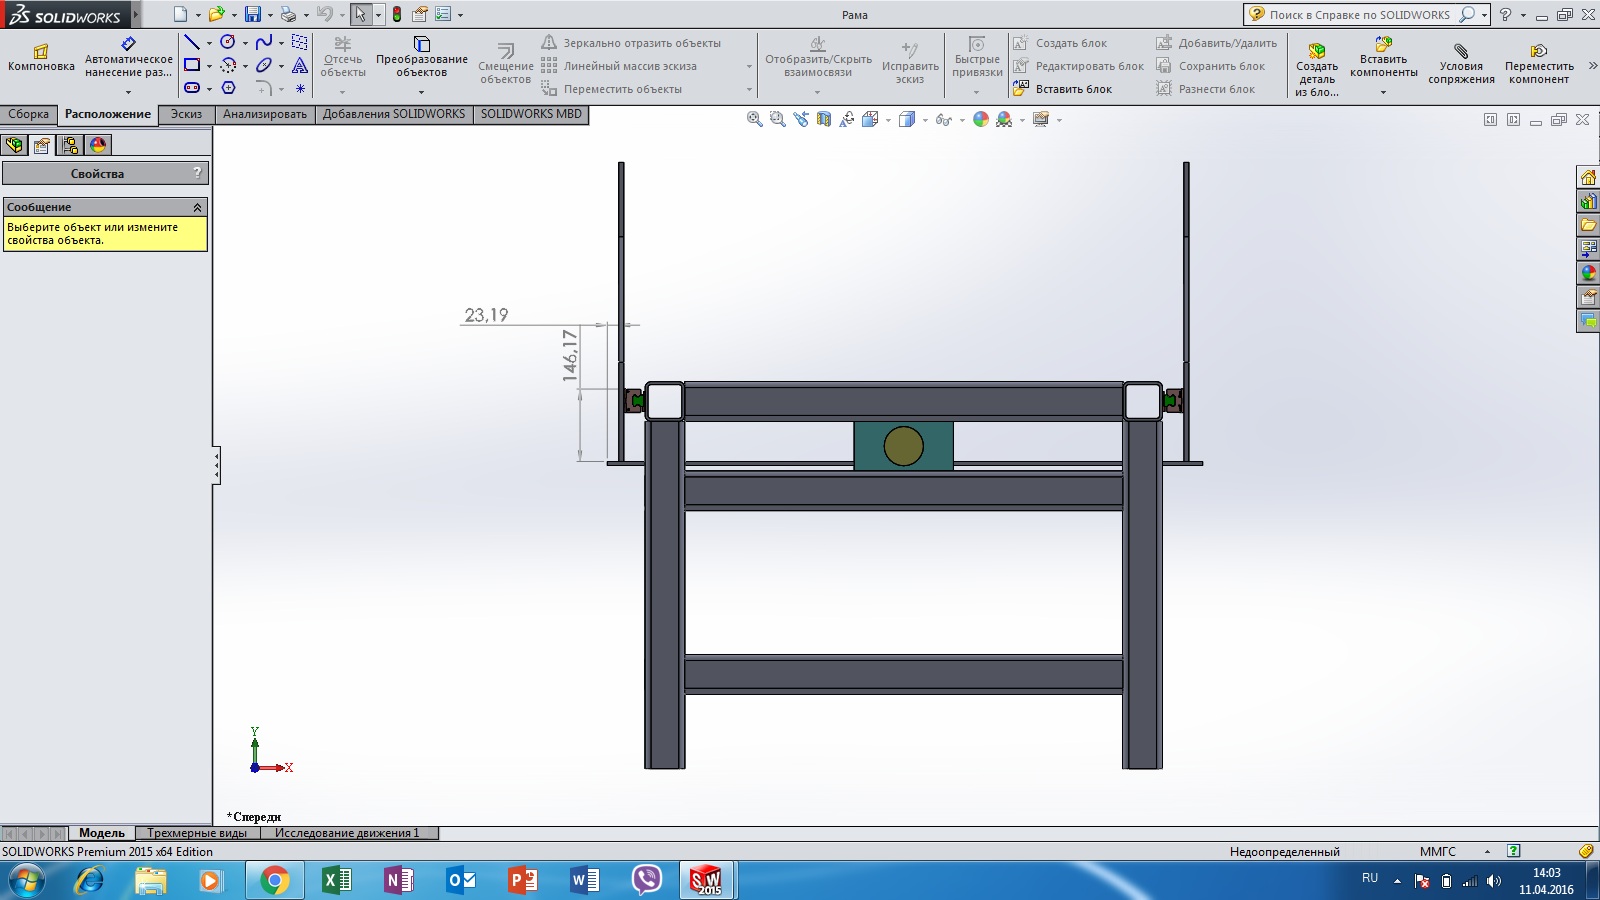The height and width of the screenshot is (900, 1600).
Task: Toggle Отобразить/Скрыть взаимосвязи
Action: (x=818, y=58)
